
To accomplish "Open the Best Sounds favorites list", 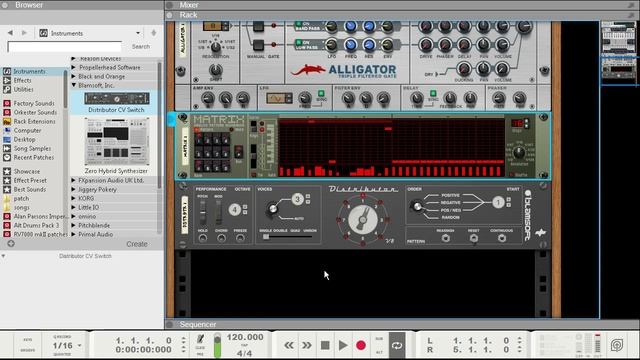I will (30, 189).
